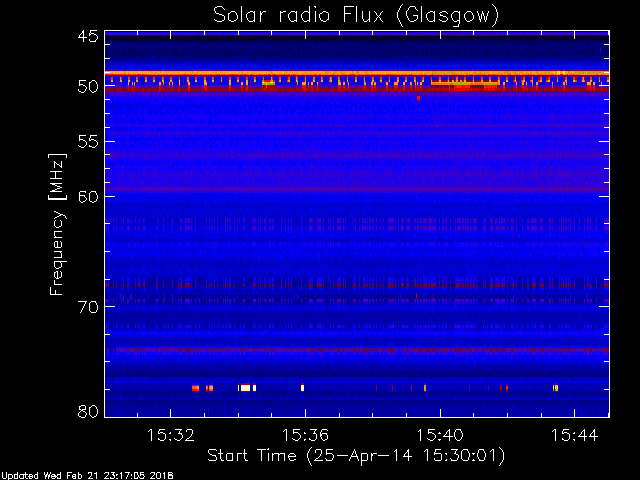Click the 50 MHz tick label
Image resolution: width=640 pixels, height=480 pixels.
click(x=88, y=86)
